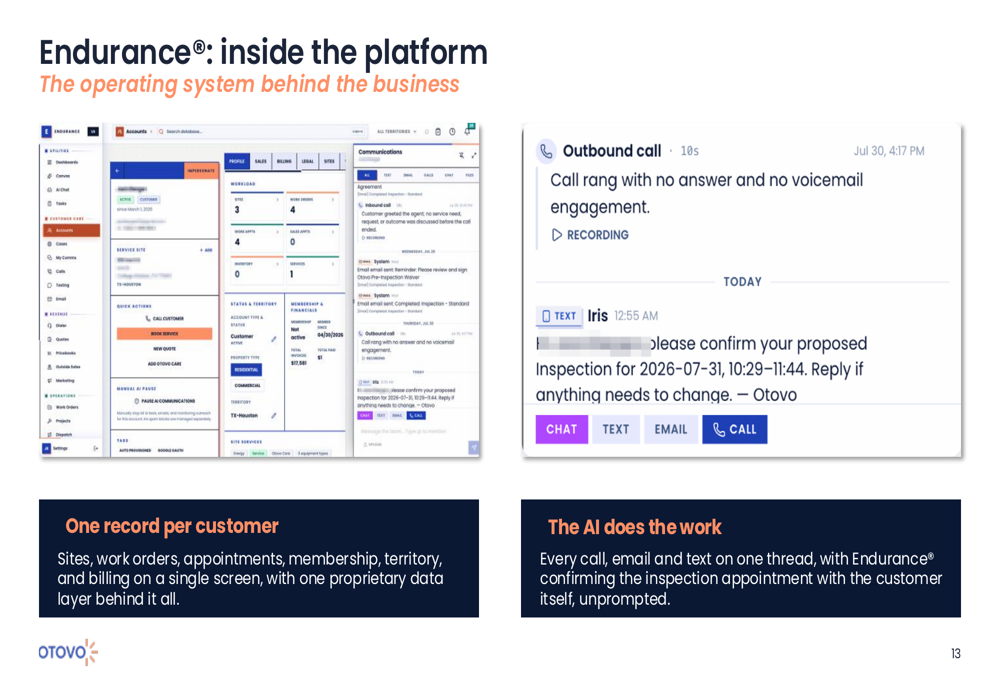Select Accounts in the Customer Care sidebar

71,230
